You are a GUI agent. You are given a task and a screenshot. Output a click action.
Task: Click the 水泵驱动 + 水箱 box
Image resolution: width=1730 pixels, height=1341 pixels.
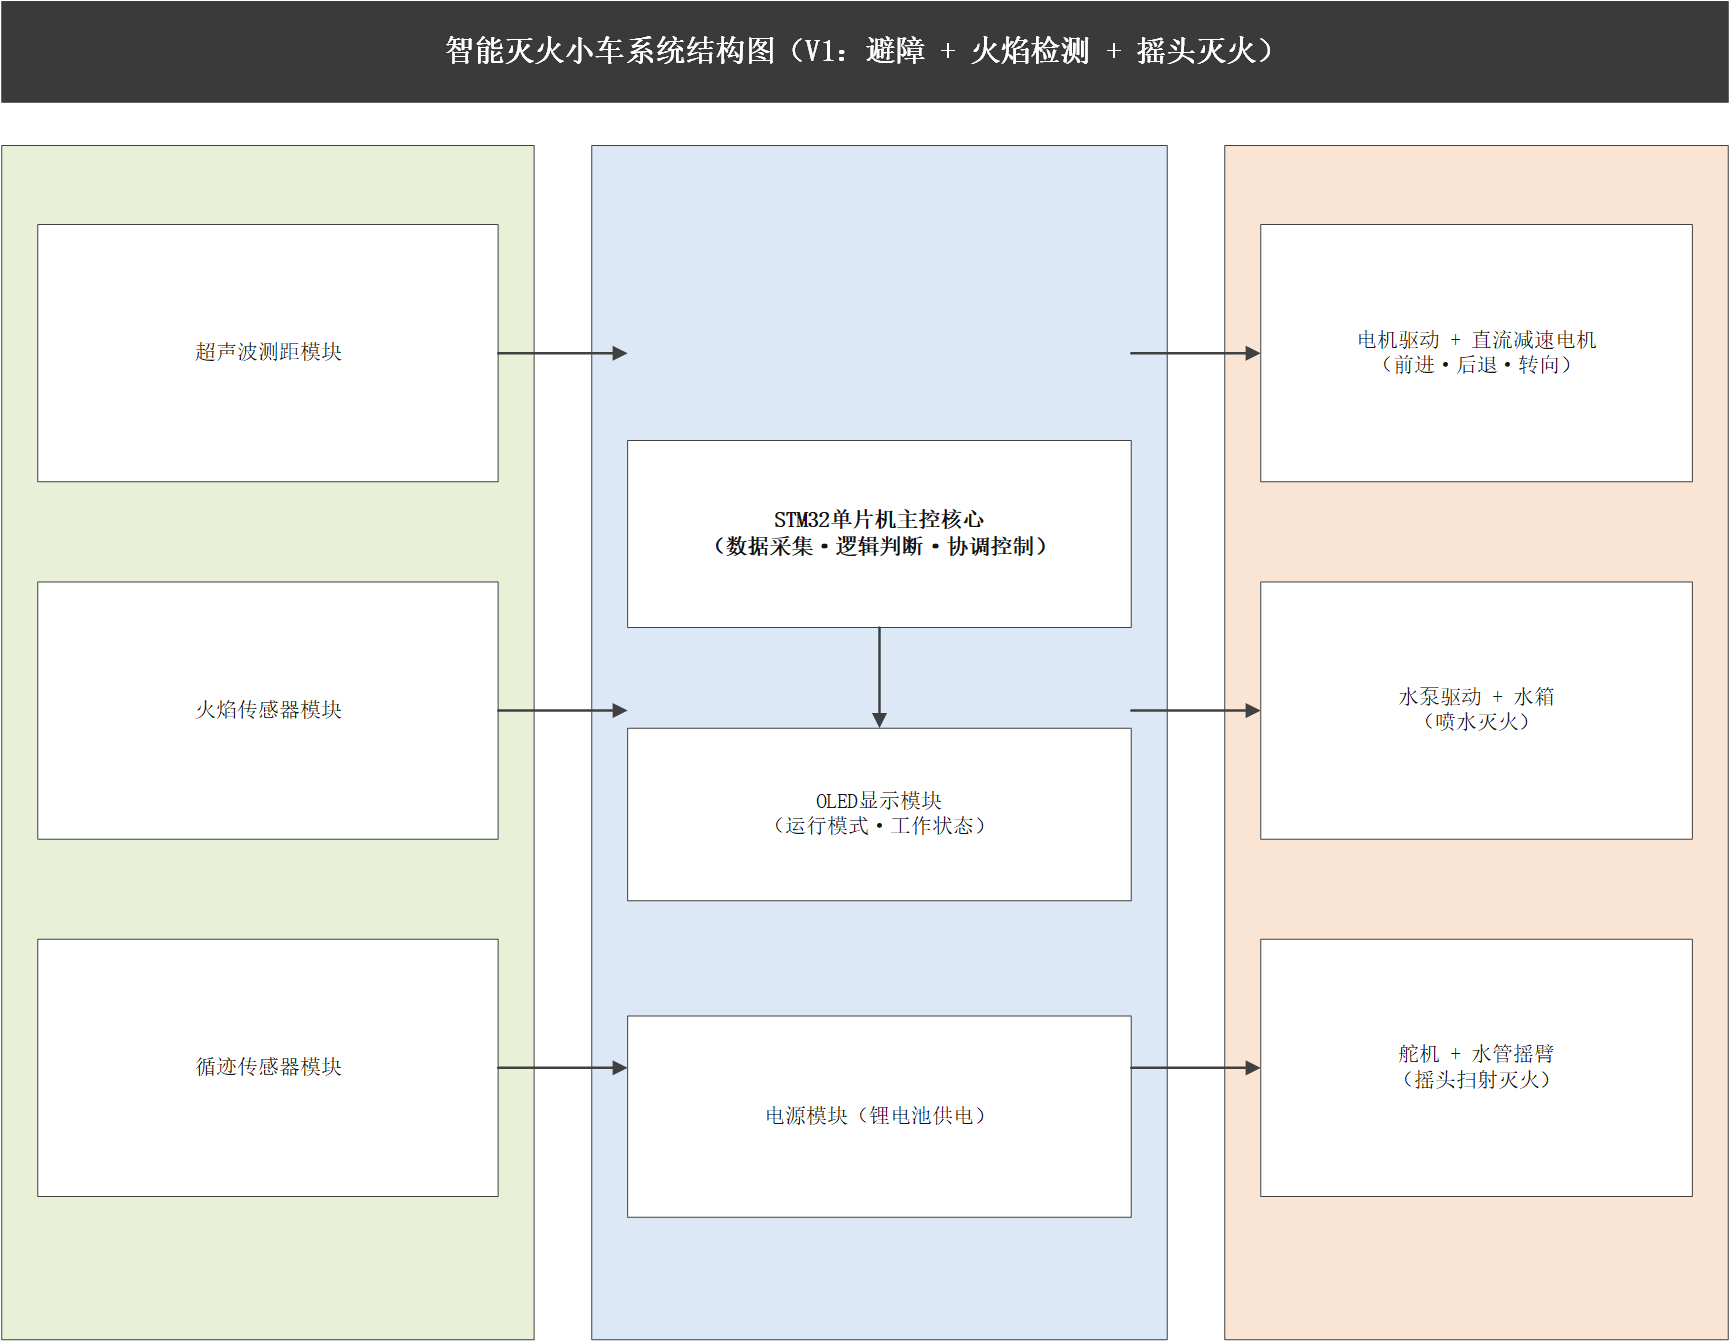coord(1476,710)
